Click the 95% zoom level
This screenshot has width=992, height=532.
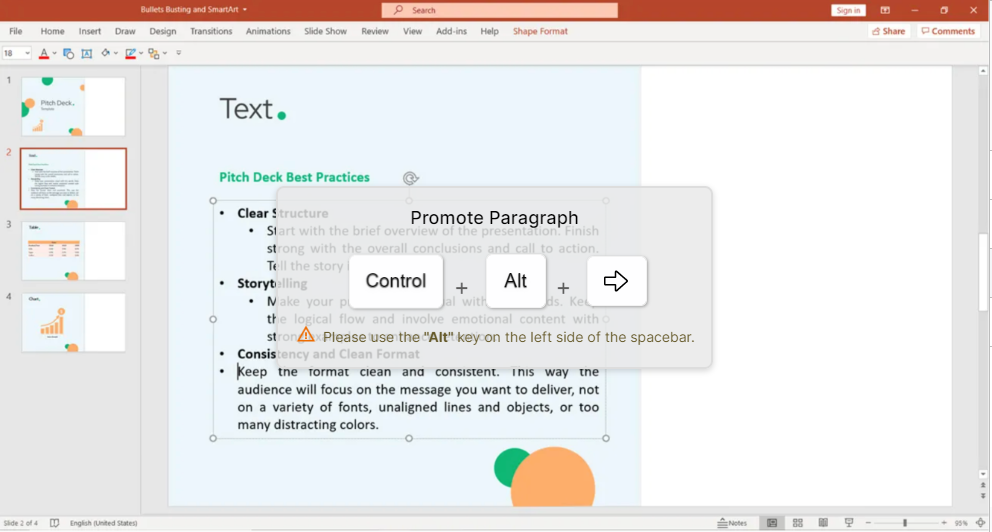tap(961, 523)
